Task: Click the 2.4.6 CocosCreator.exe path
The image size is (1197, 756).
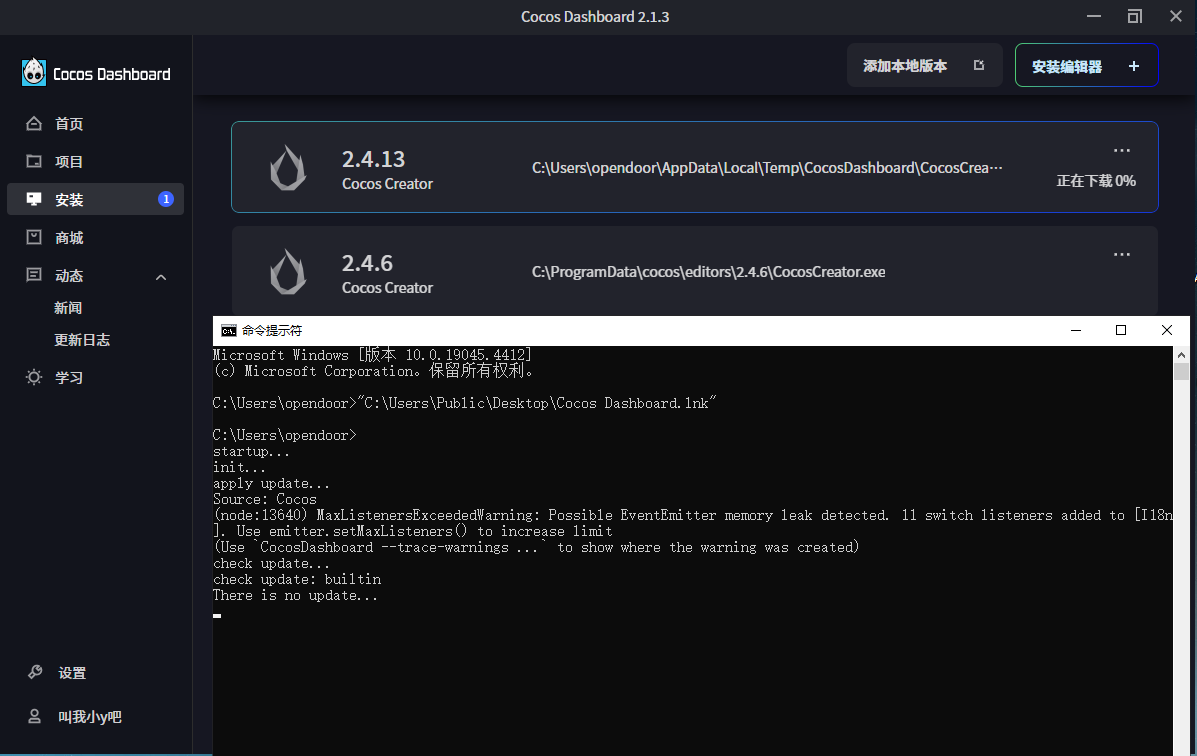Action: (708, 272)
